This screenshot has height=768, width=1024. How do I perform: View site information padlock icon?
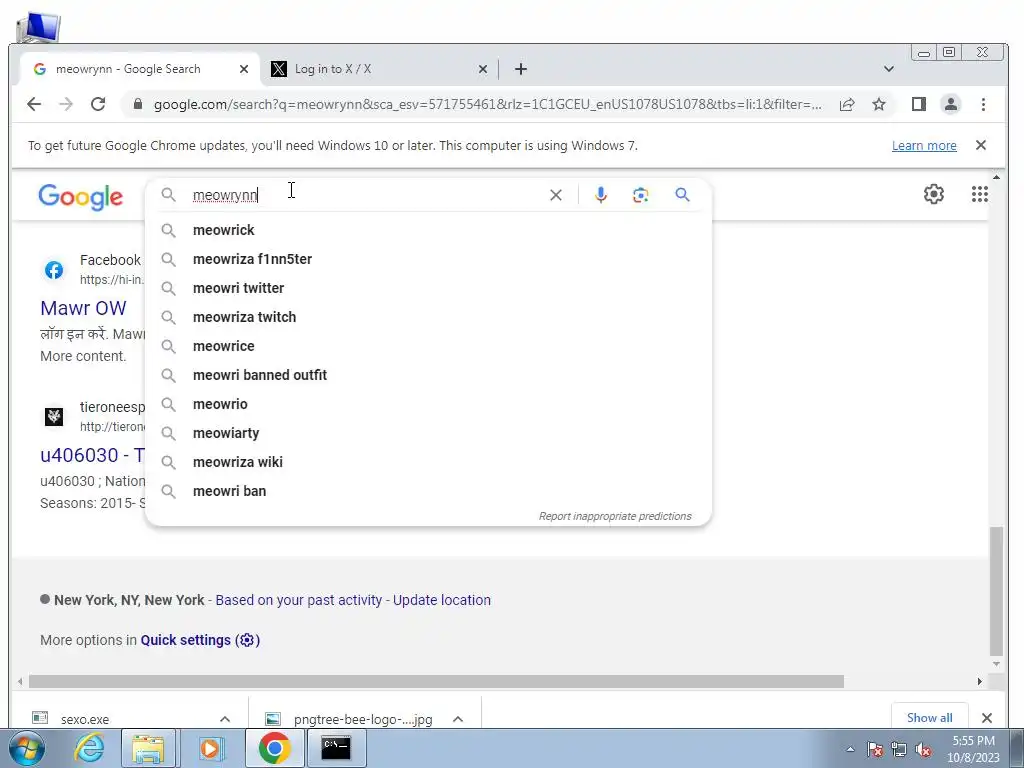[138, 104]
